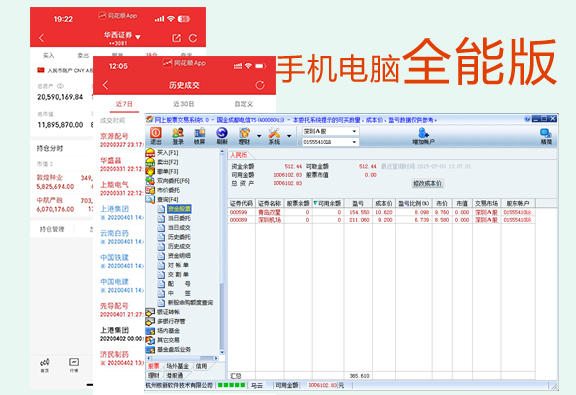Click the tree panel vertical scrollbar
This screenshot has width=576, height=395.
click(x=222, y=251)
